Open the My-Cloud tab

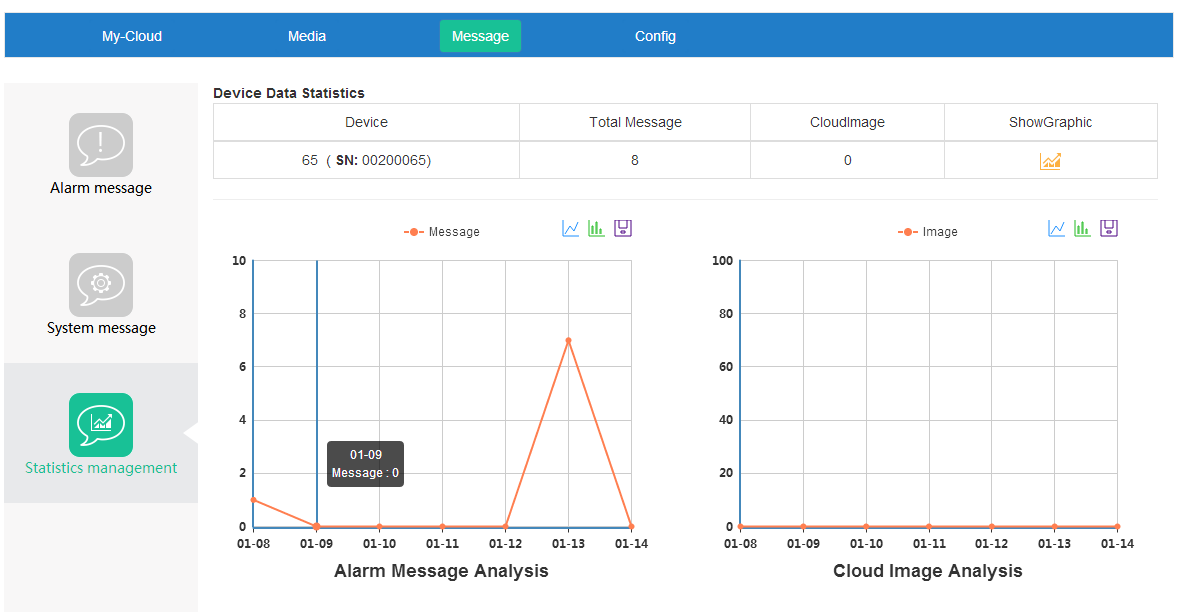pos(132,36)
